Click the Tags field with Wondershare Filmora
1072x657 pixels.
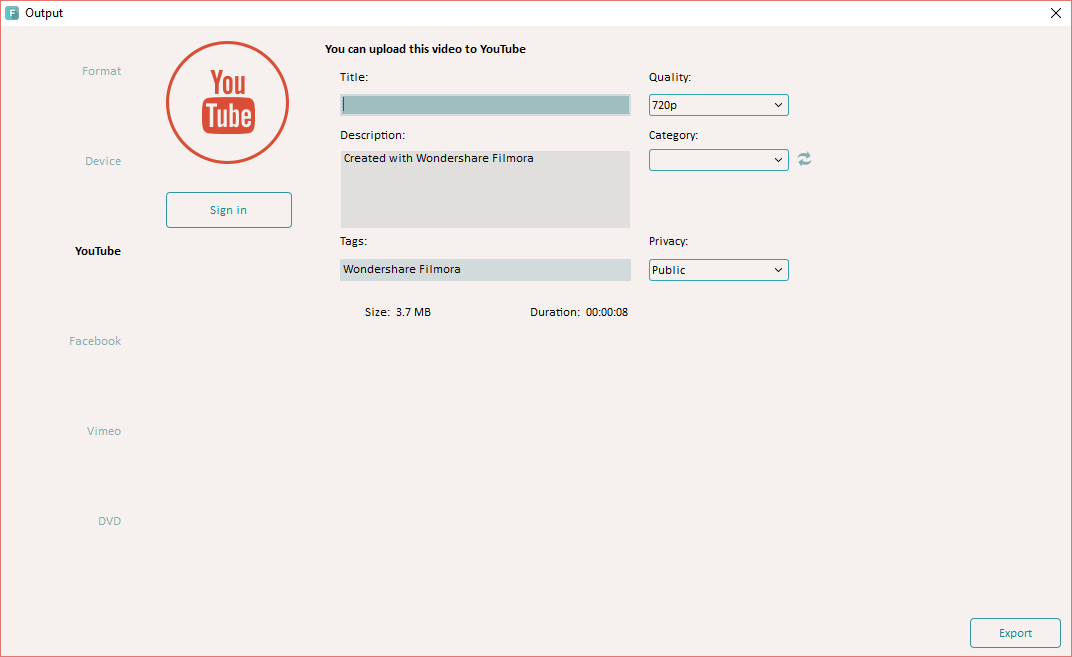pyautogui.click(x=485, y=270)
